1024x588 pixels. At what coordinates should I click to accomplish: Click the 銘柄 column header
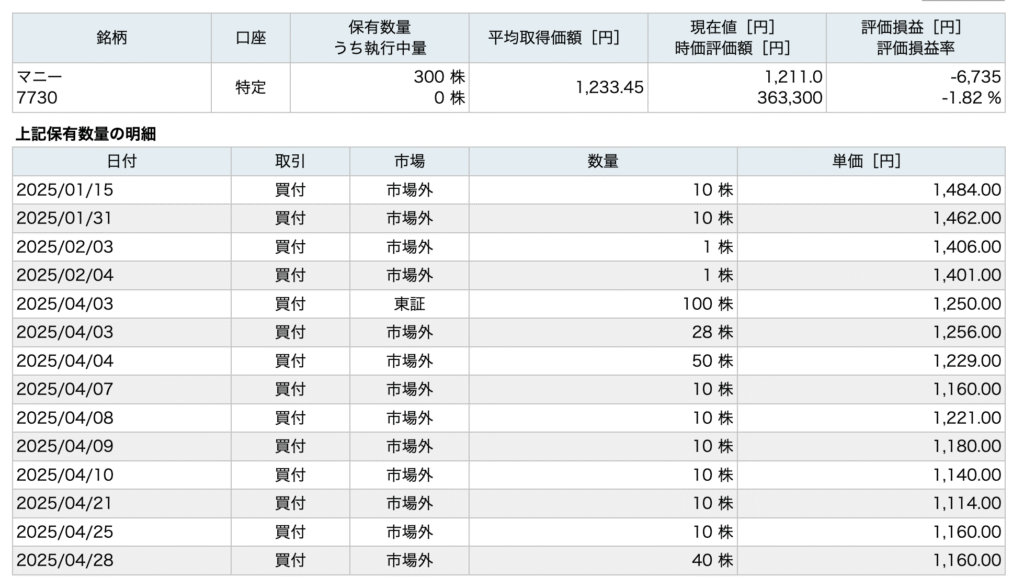coord(112,38)
